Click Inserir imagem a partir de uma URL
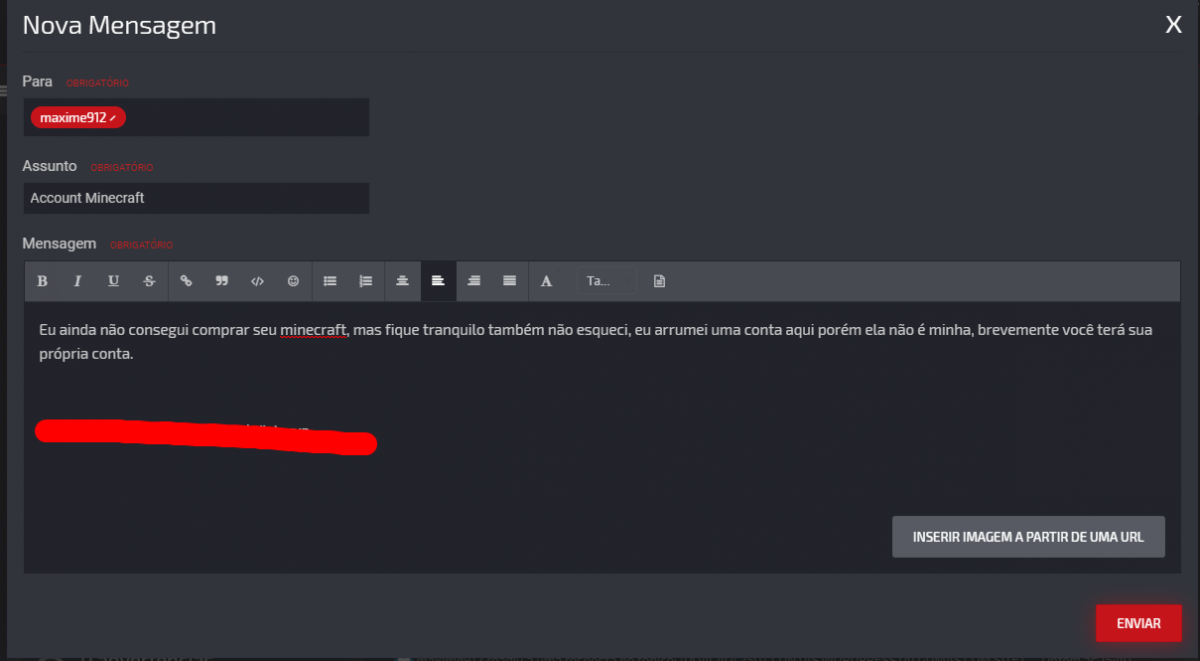The width and height of the screenshot is (1200, 661). coord(1028,537)
